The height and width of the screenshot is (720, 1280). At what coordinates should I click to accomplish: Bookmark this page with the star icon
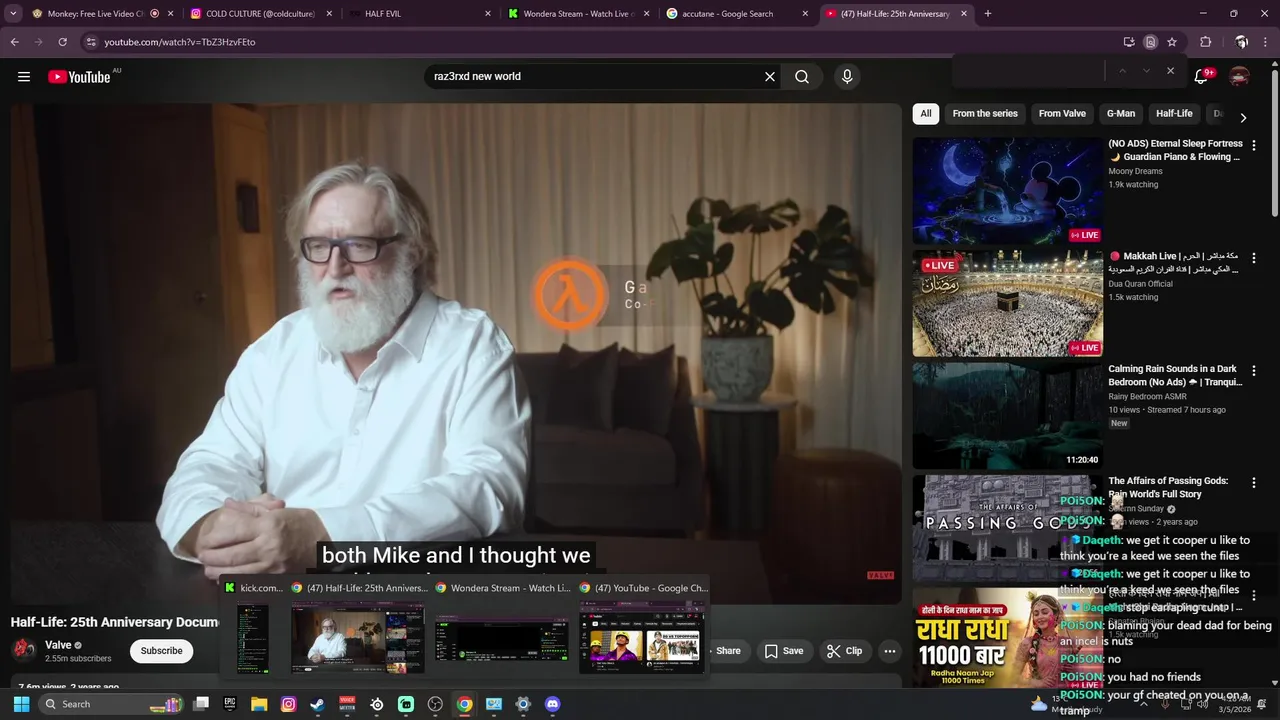click(x=1172, y=42)
